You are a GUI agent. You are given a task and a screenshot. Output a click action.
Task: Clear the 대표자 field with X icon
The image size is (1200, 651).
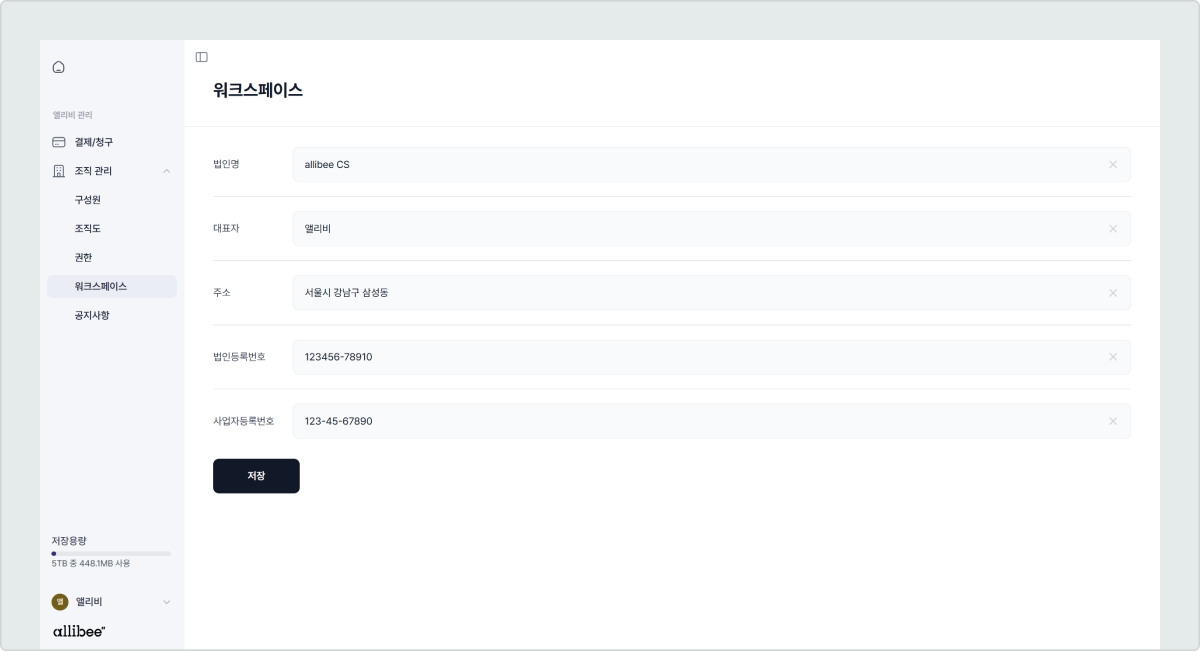coord(1112,229)
